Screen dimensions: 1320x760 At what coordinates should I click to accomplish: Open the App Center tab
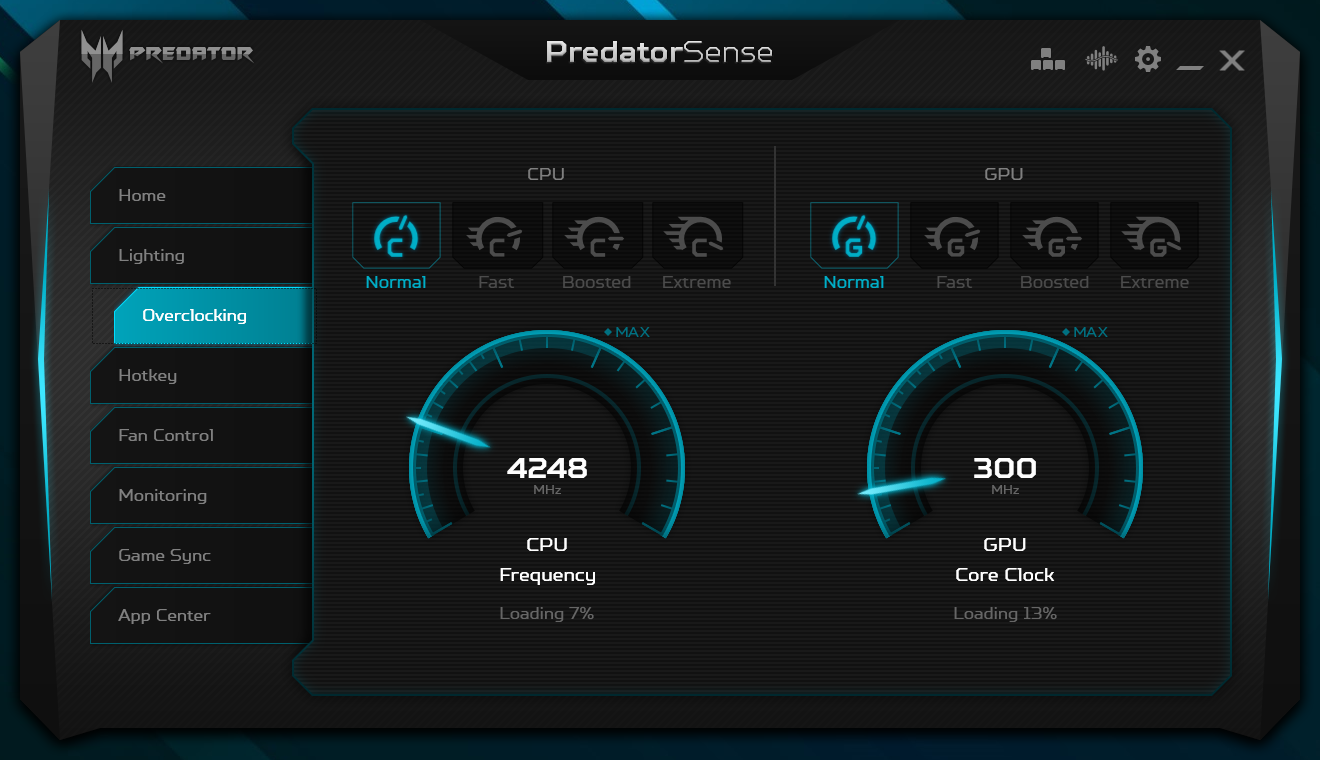click(x=201, y=615)
